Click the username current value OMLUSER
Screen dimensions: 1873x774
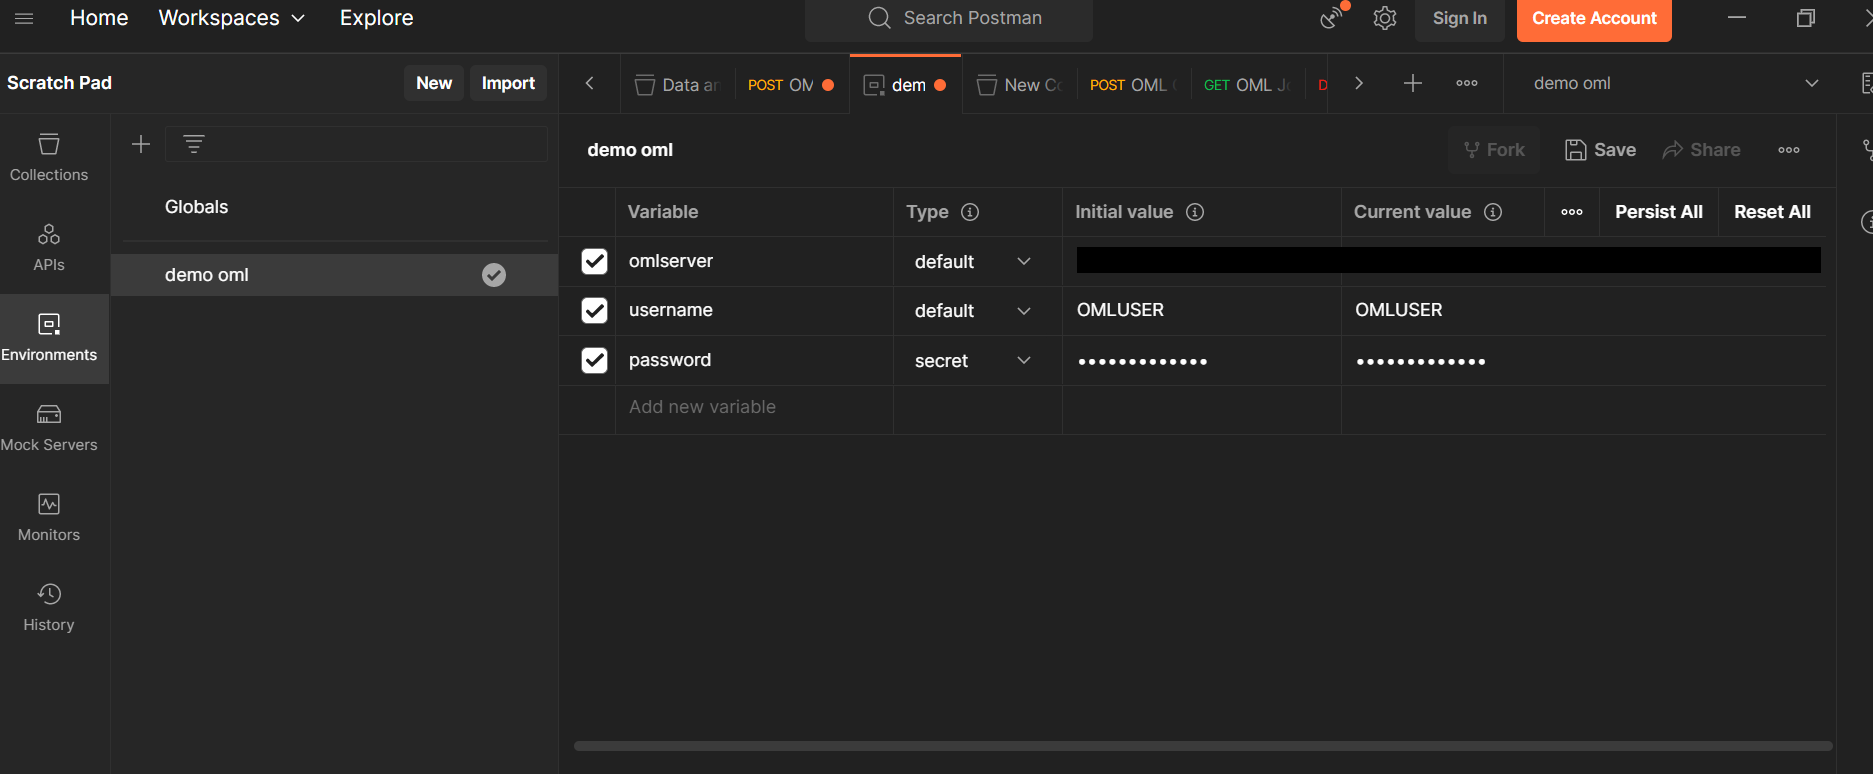point(1398,310)
